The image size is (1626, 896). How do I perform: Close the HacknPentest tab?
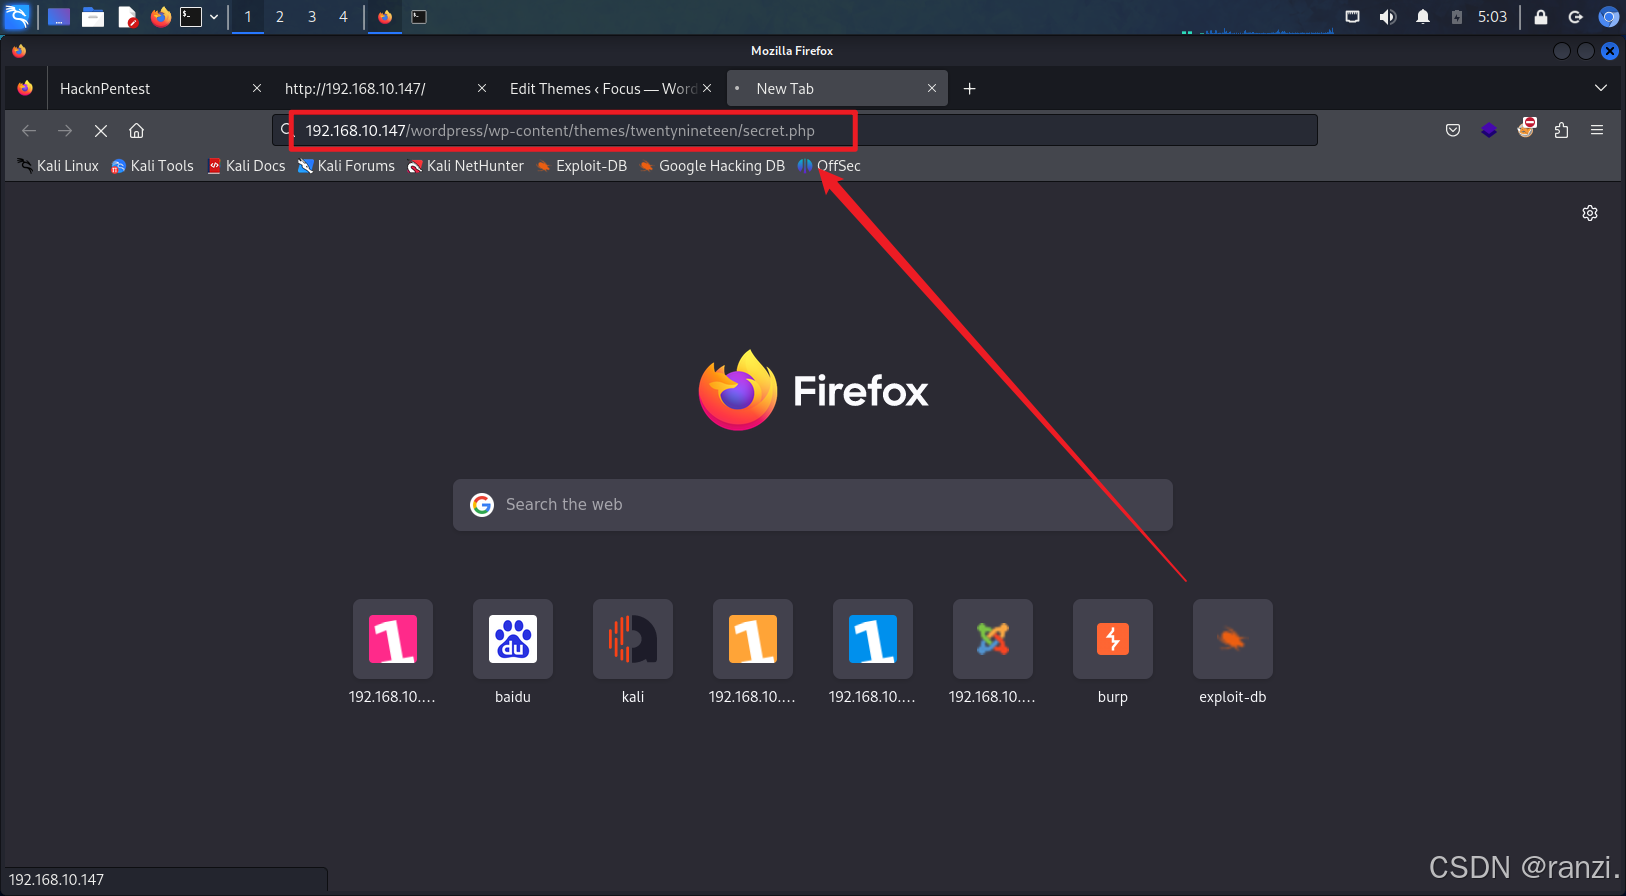(257, 89)
